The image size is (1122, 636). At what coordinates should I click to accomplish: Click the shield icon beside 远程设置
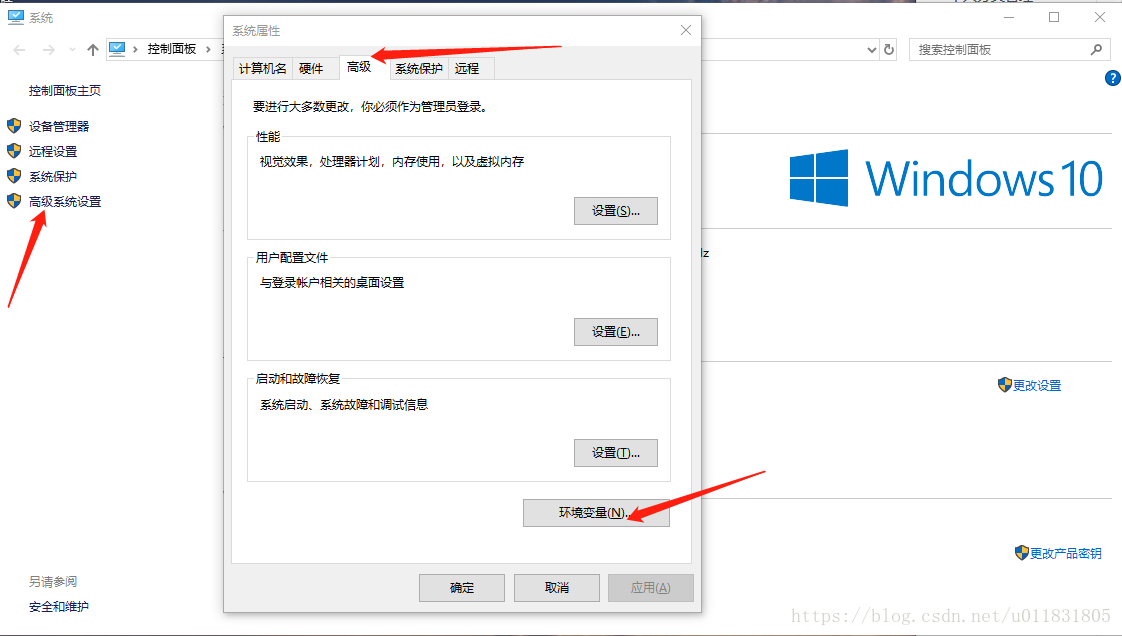click(x=14, y=151)
